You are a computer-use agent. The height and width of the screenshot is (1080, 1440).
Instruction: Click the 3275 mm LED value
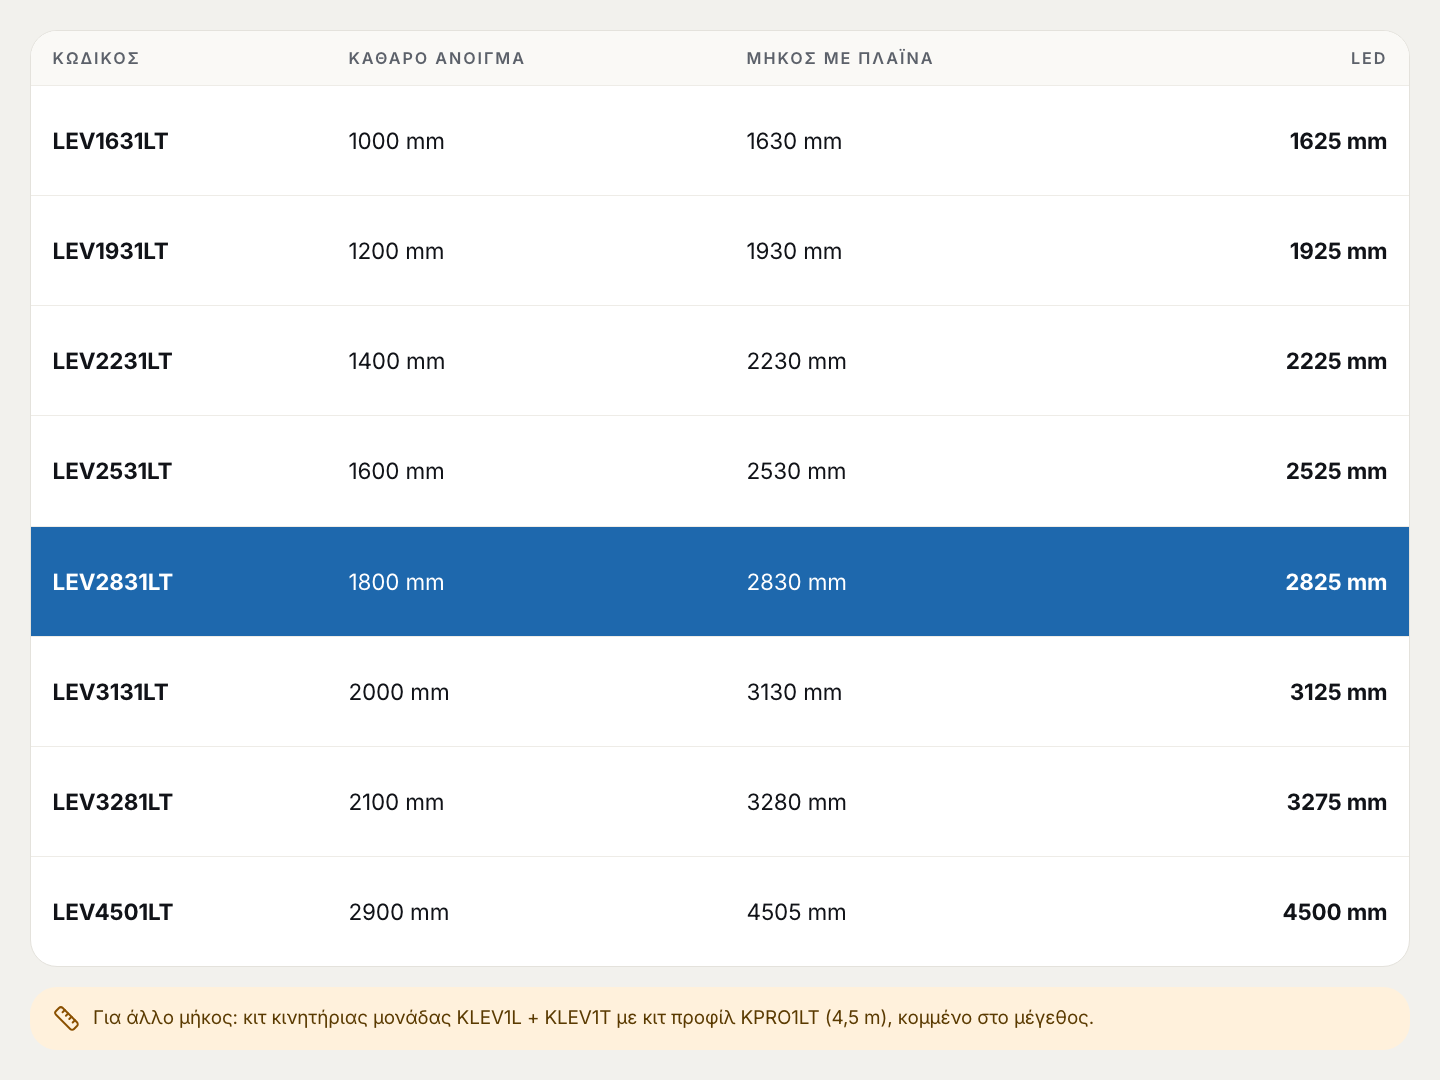tap(1337, 802)
